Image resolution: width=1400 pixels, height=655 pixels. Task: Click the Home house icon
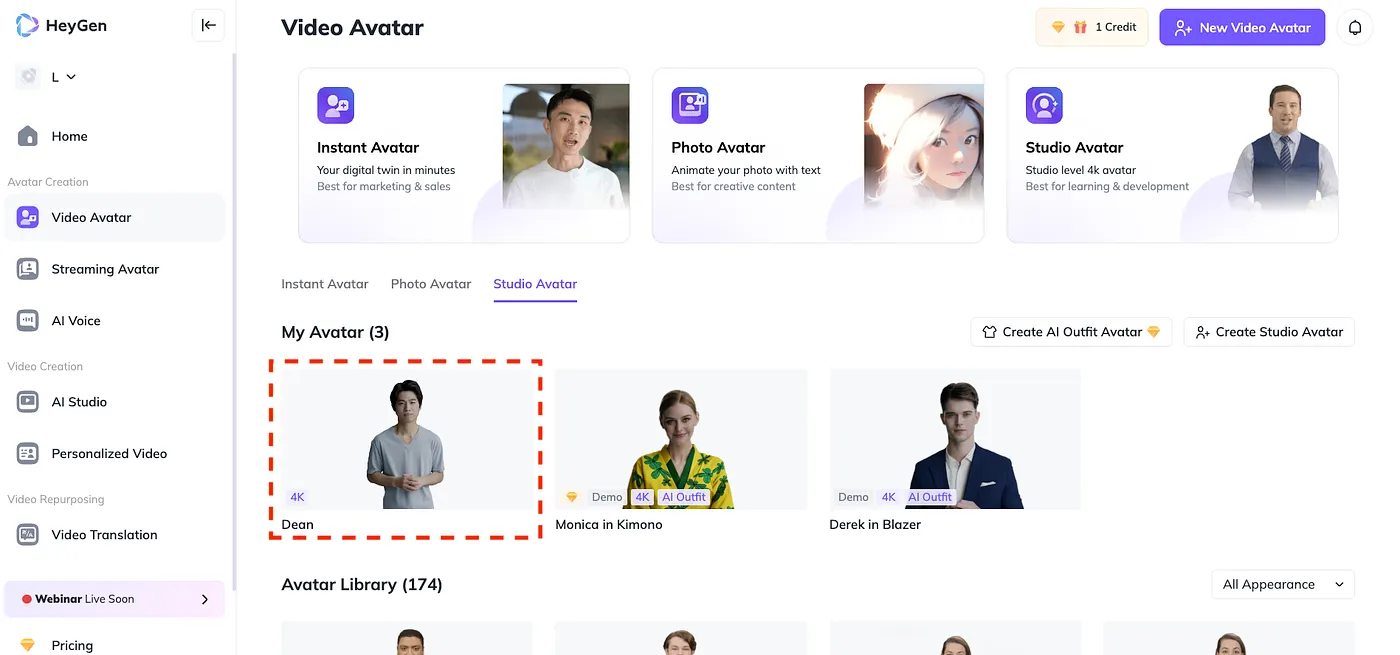[x=28, y=136]
